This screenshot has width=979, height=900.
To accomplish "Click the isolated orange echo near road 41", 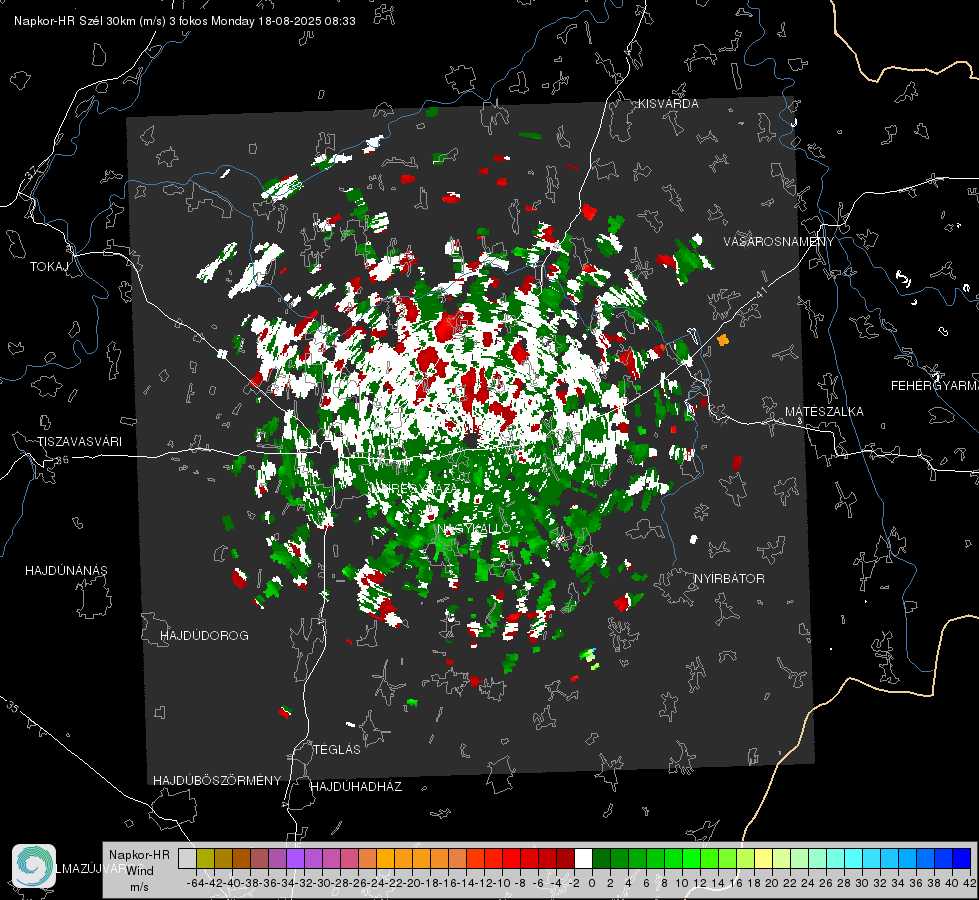I will [x=723, y=340].
